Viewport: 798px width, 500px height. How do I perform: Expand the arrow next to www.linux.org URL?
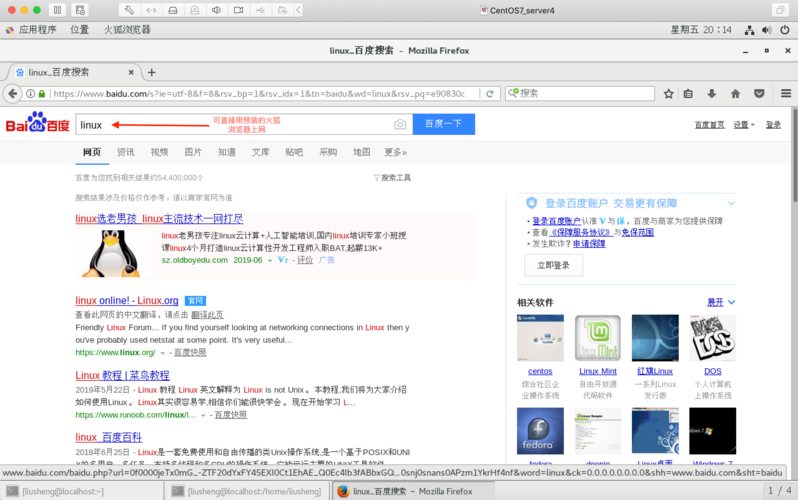(x=162, y=353)
